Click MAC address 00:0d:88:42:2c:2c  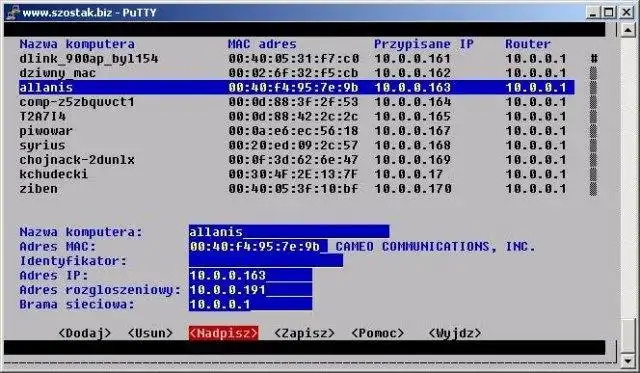(x=293, y=116)
